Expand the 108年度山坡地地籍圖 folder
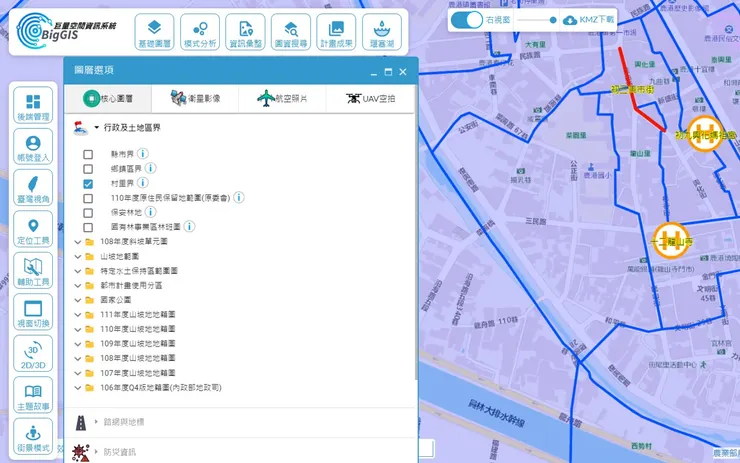 click(78, 358)
